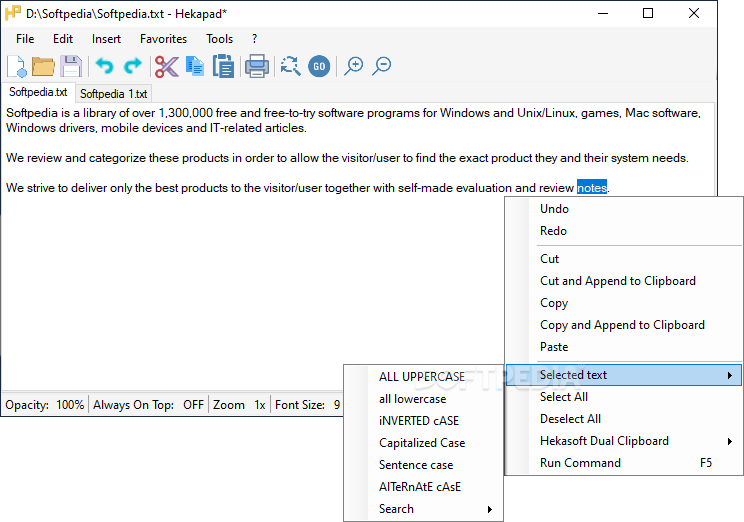Zoom out with the magnifier minus icon
This screenshot has width=744, height=522.
pyautogui.click(x=381, y=66)
